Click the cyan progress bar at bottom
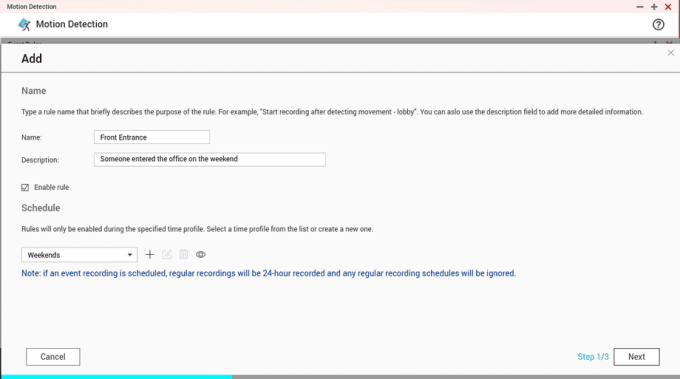The width and height of the screenshot is (680, 379). coord(116,377)
